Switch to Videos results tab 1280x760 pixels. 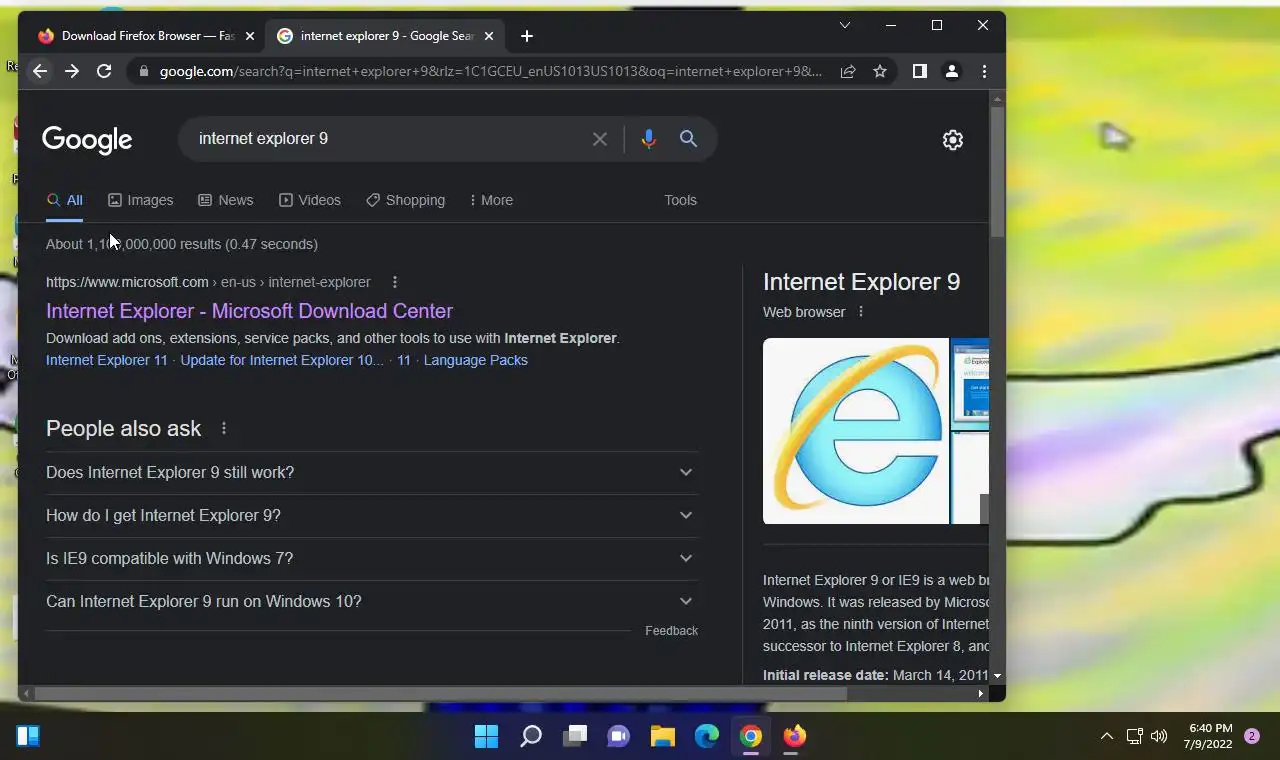point(310,200)
